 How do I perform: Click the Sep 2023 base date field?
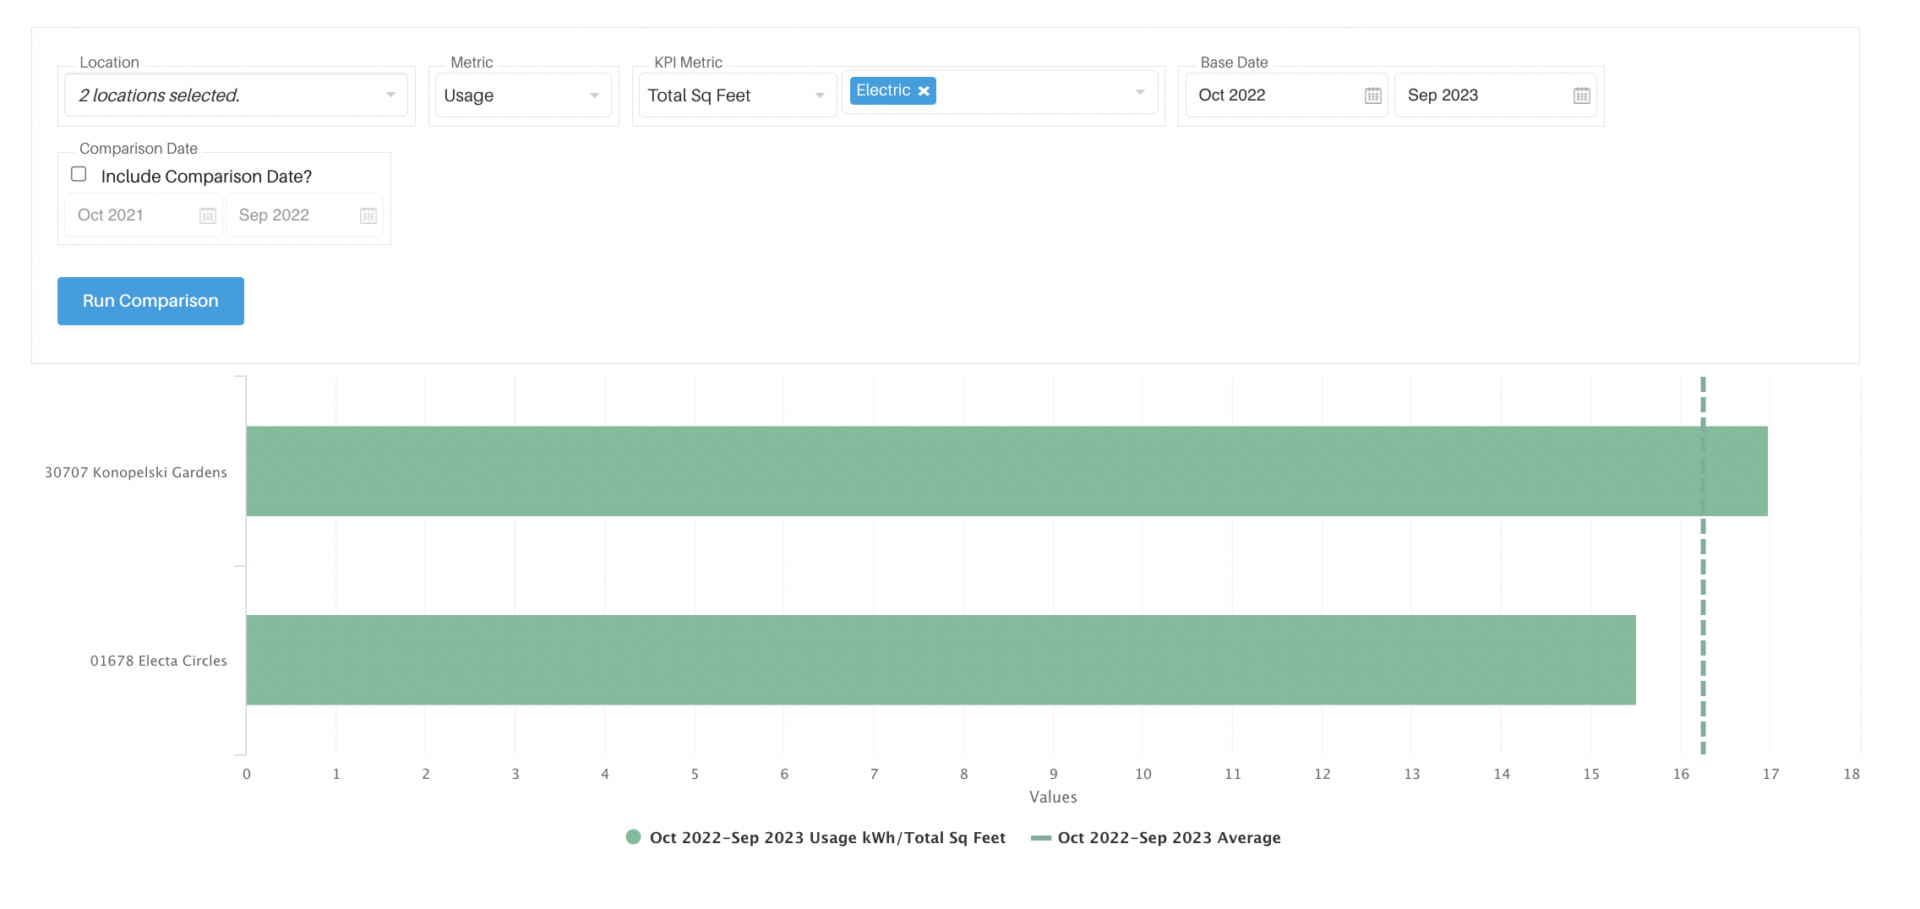(x=1480, y=96)
